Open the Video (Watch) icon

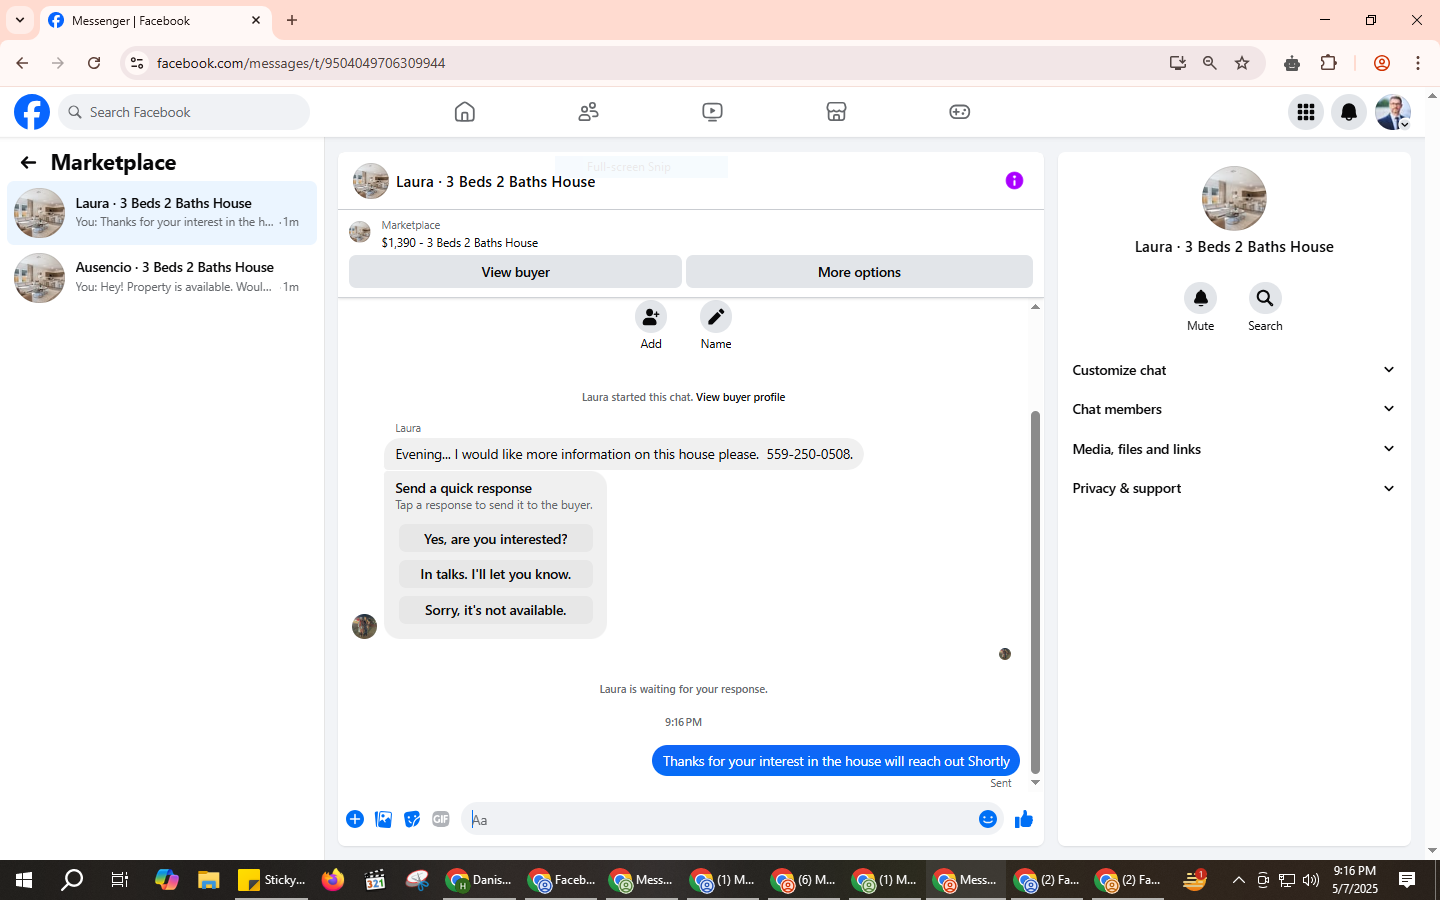coord(712,112)
